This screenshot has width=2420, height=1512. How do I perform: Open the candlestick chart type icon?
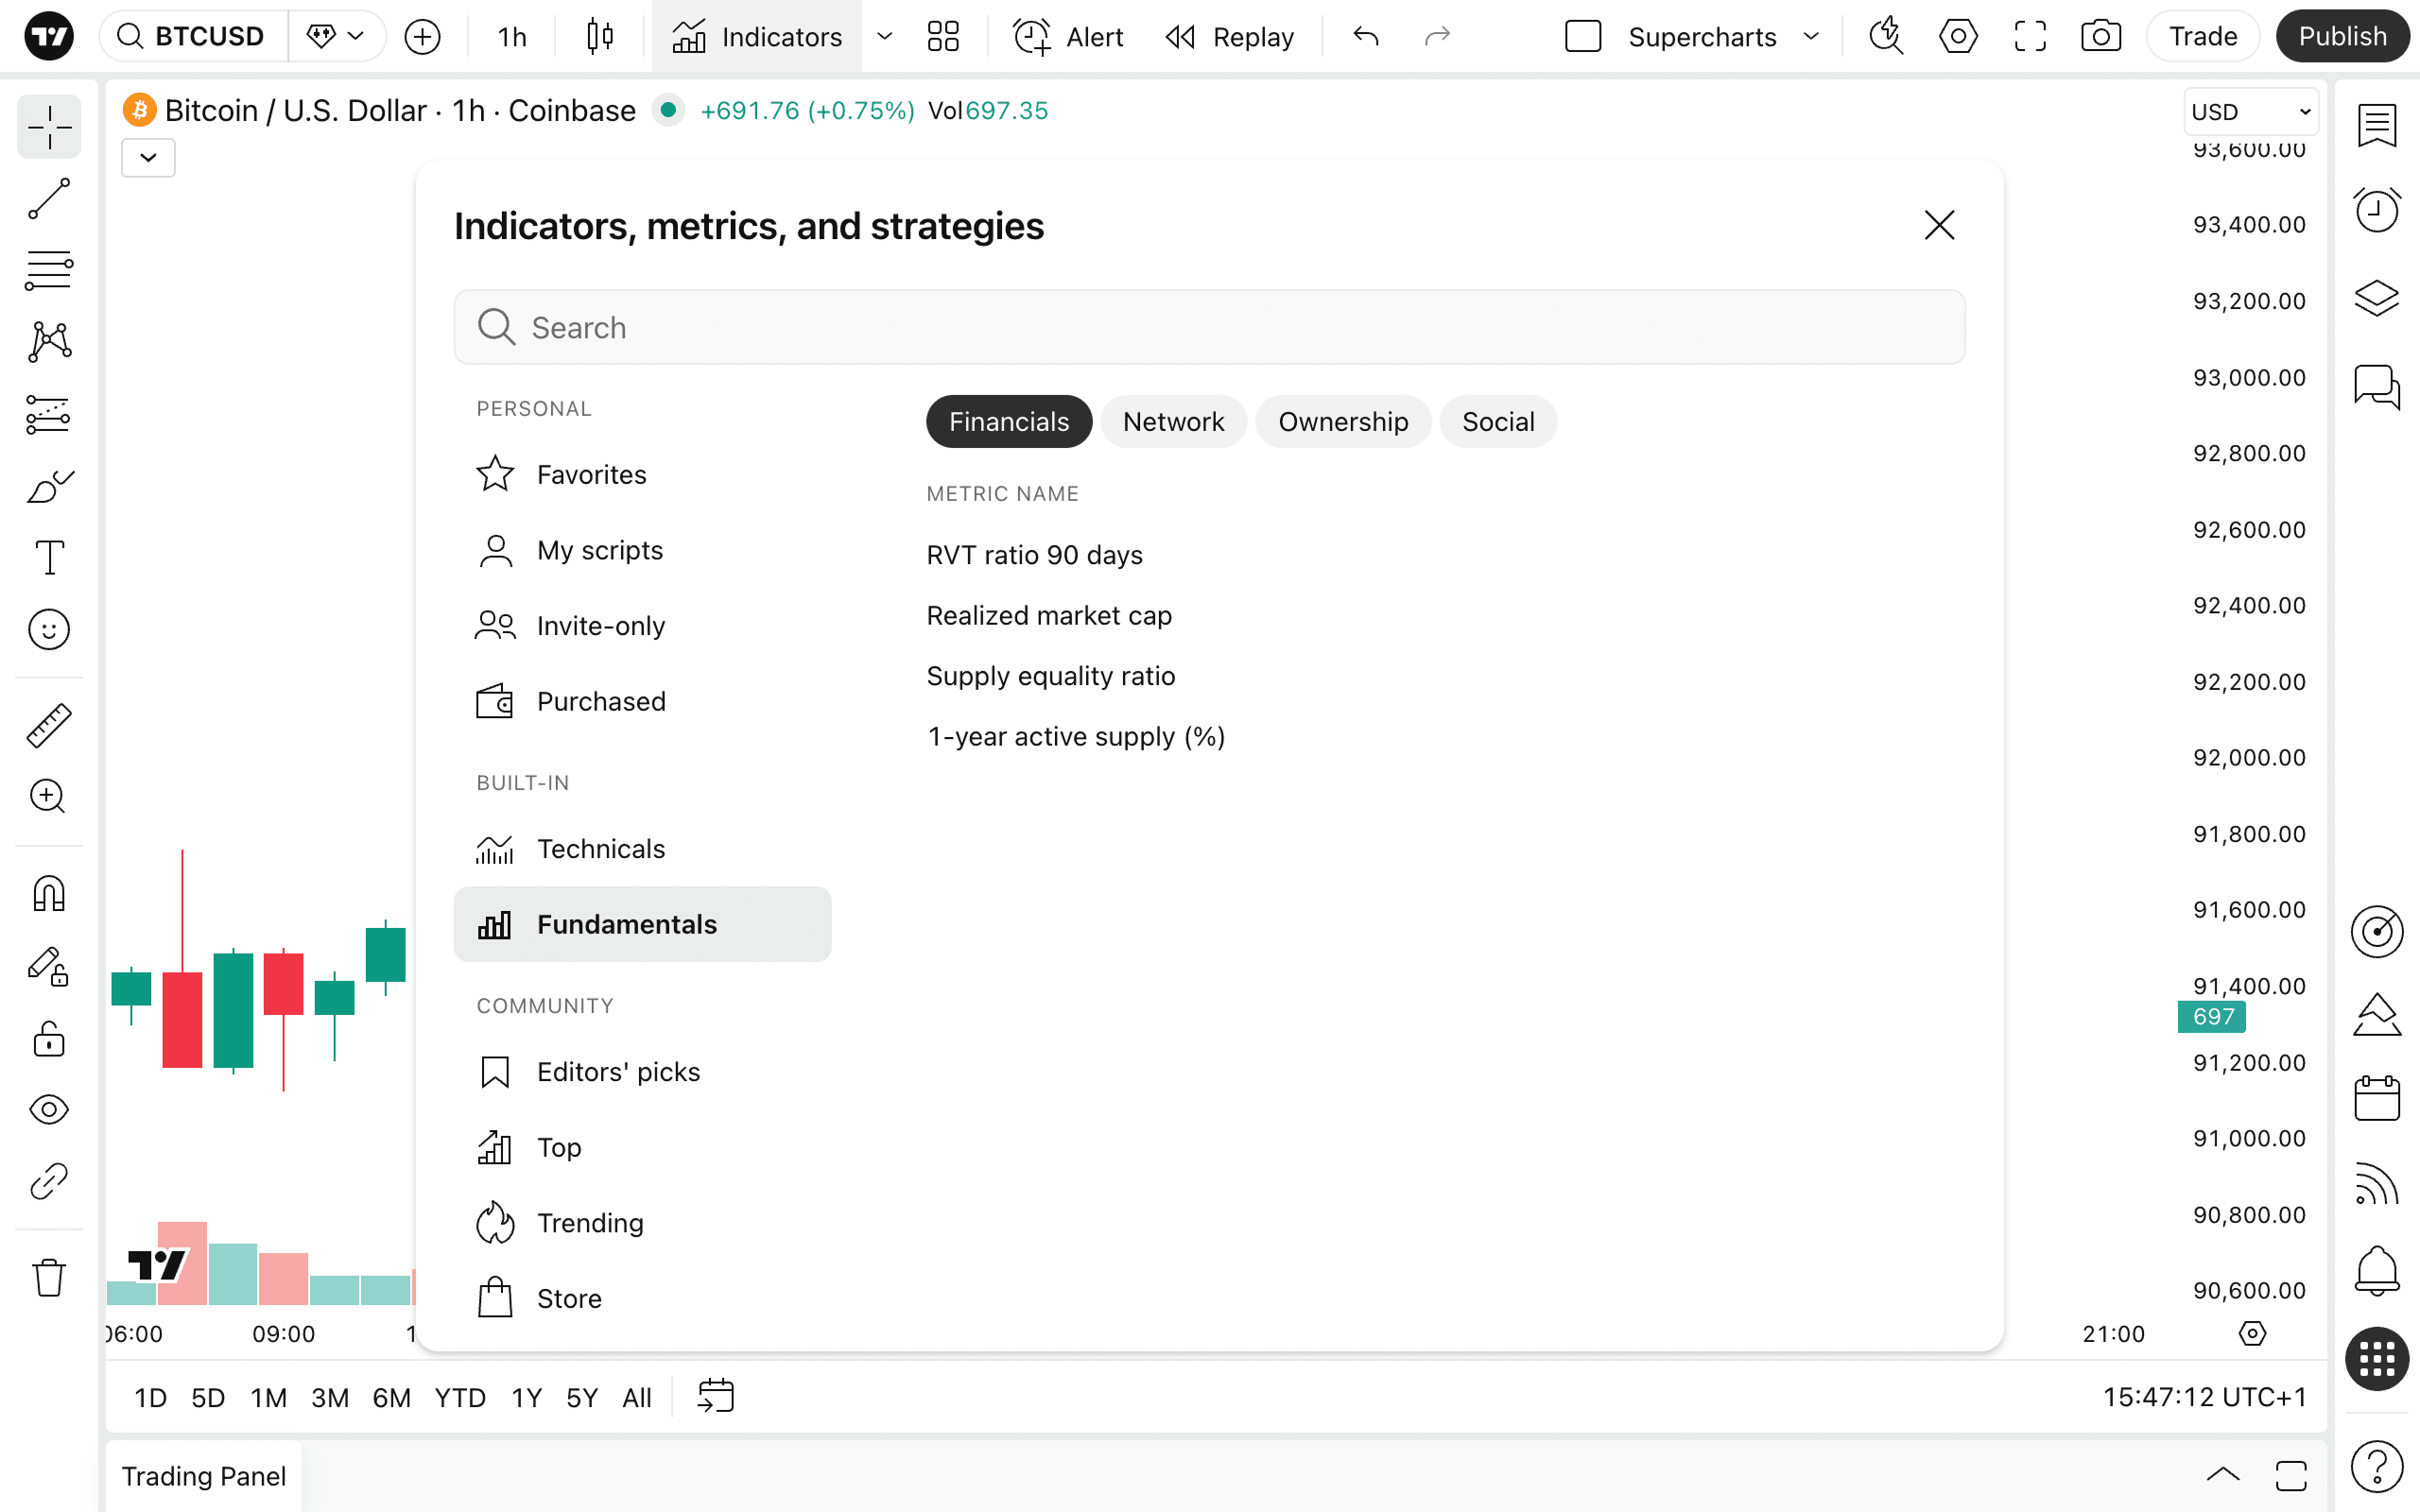600,37
